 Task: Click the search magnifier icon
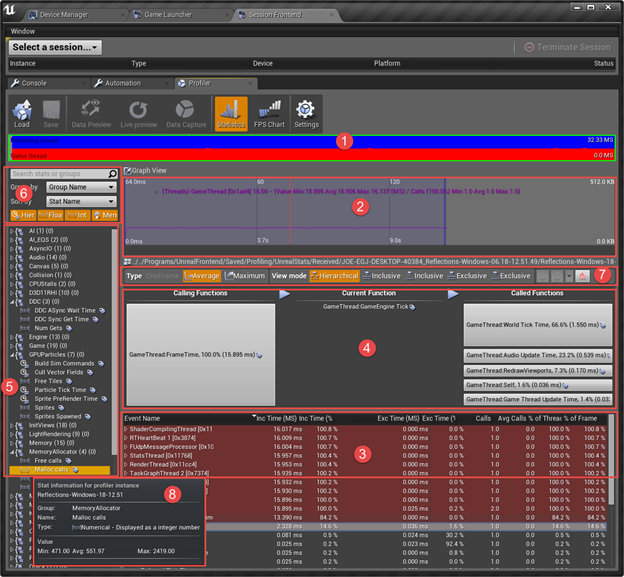tap(113, 174)
